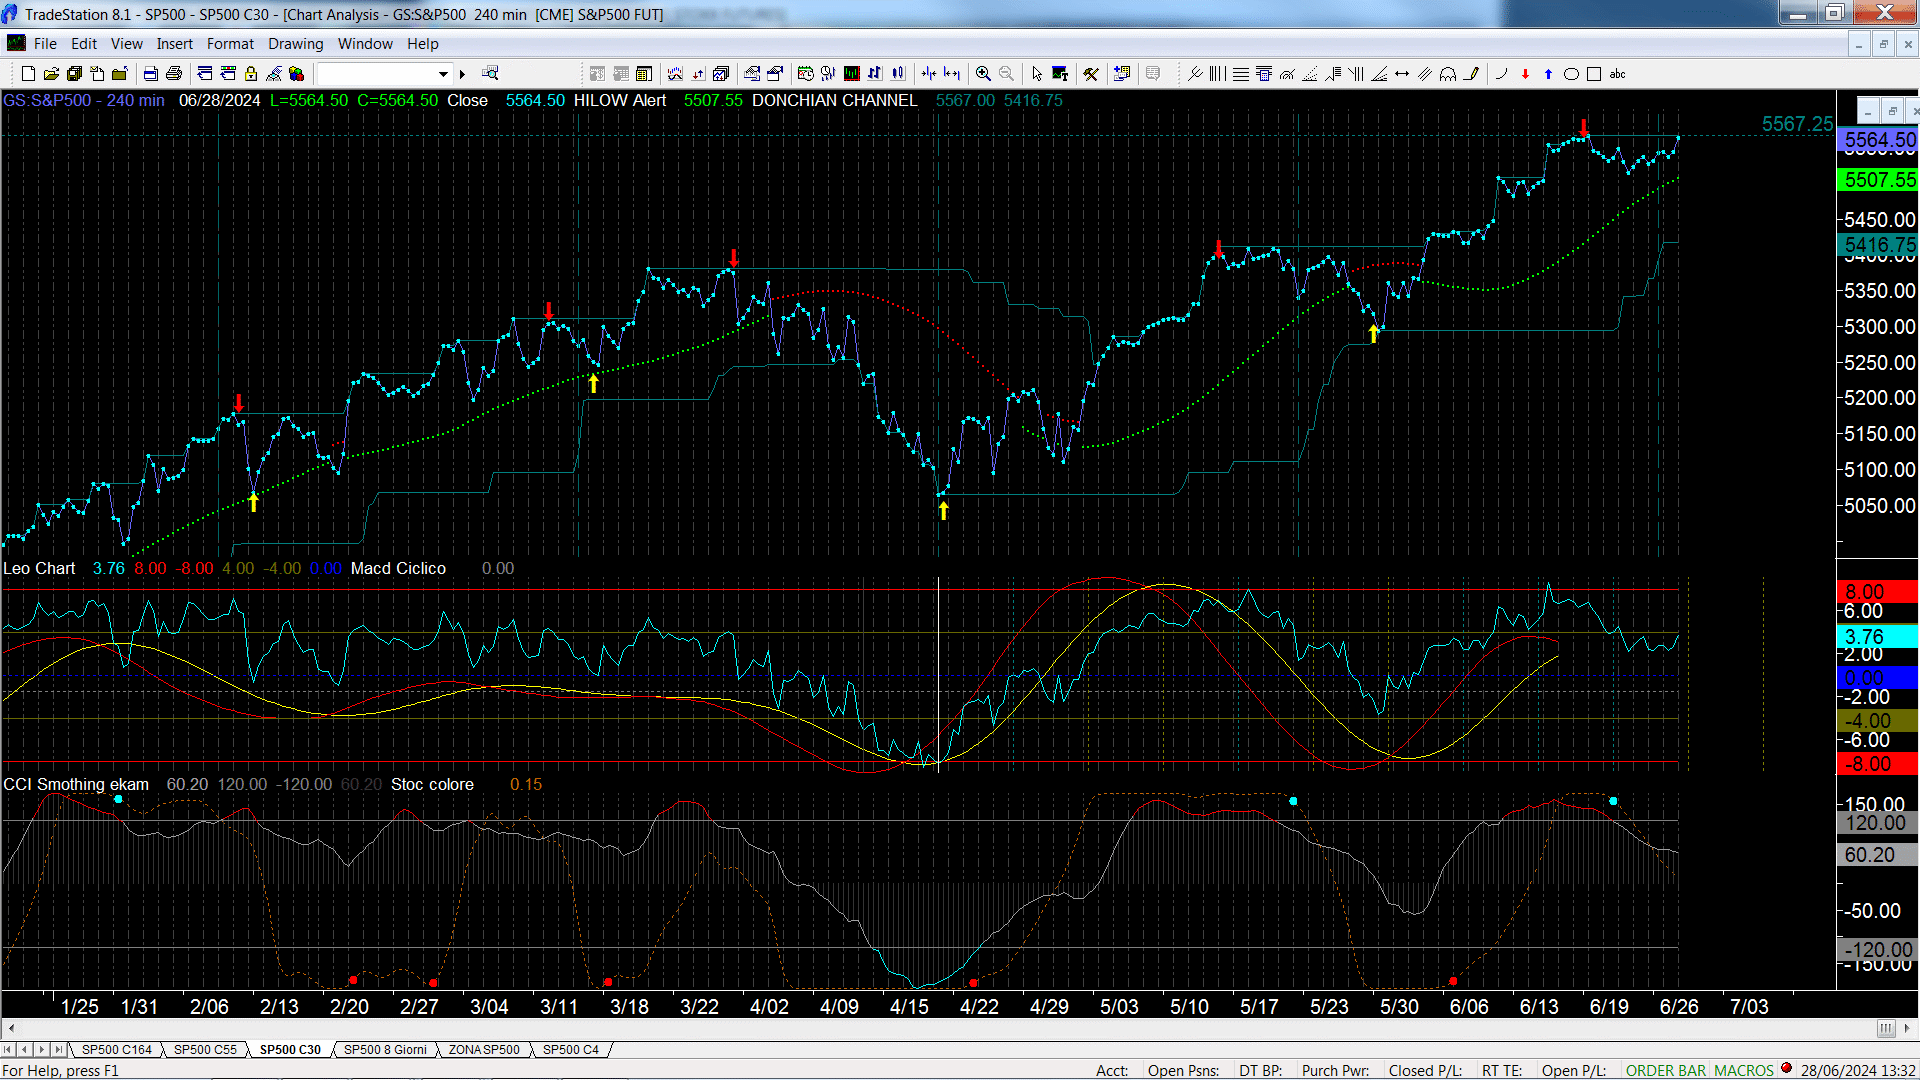This screenshot has height=1080, width=1920.
Task: Click the Stoc colore indicator label
Action: (432, 784)
